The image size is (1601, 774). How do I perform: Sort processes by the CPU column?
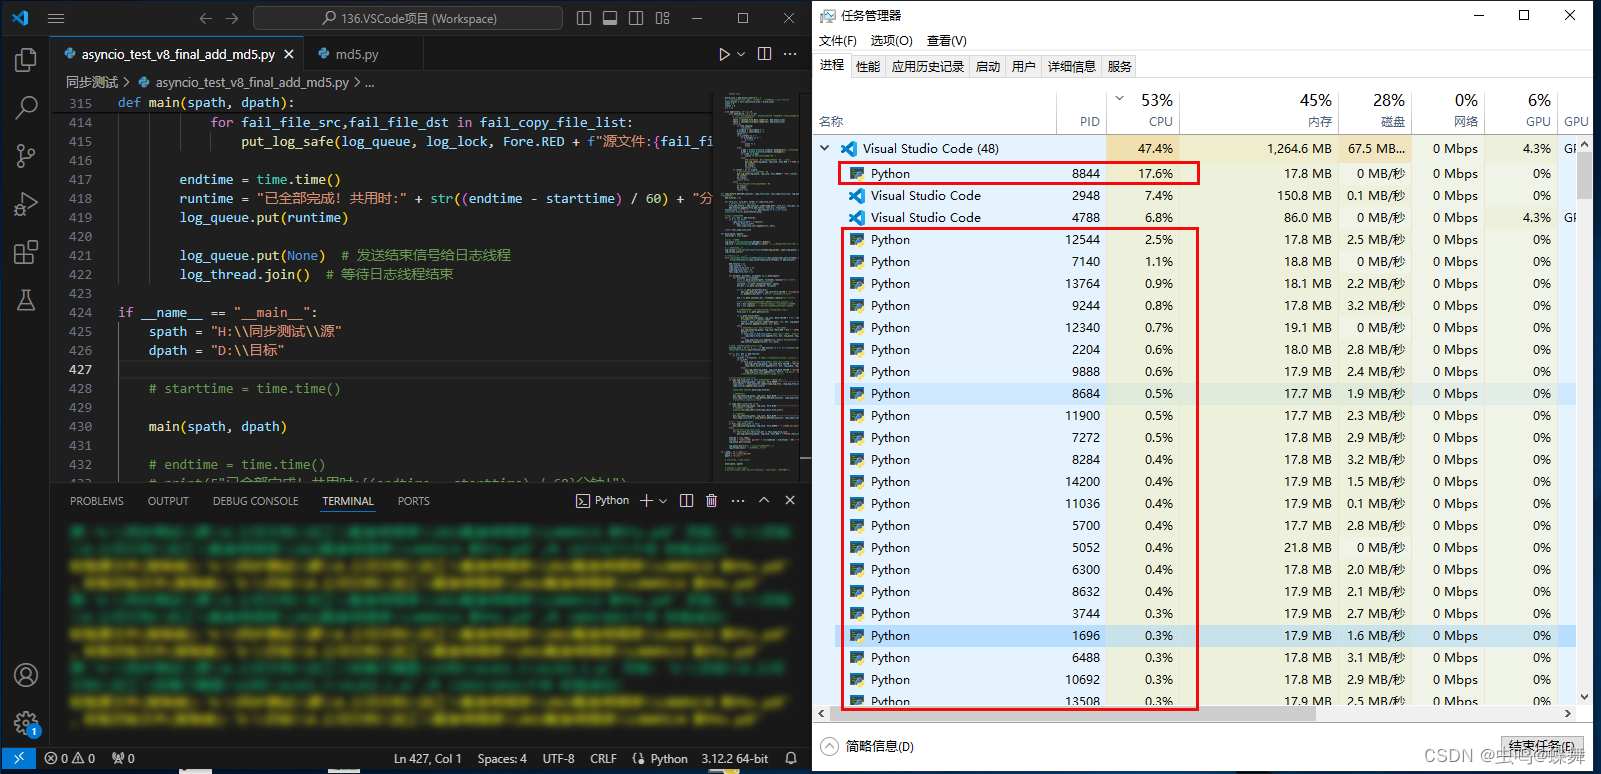1143,111
